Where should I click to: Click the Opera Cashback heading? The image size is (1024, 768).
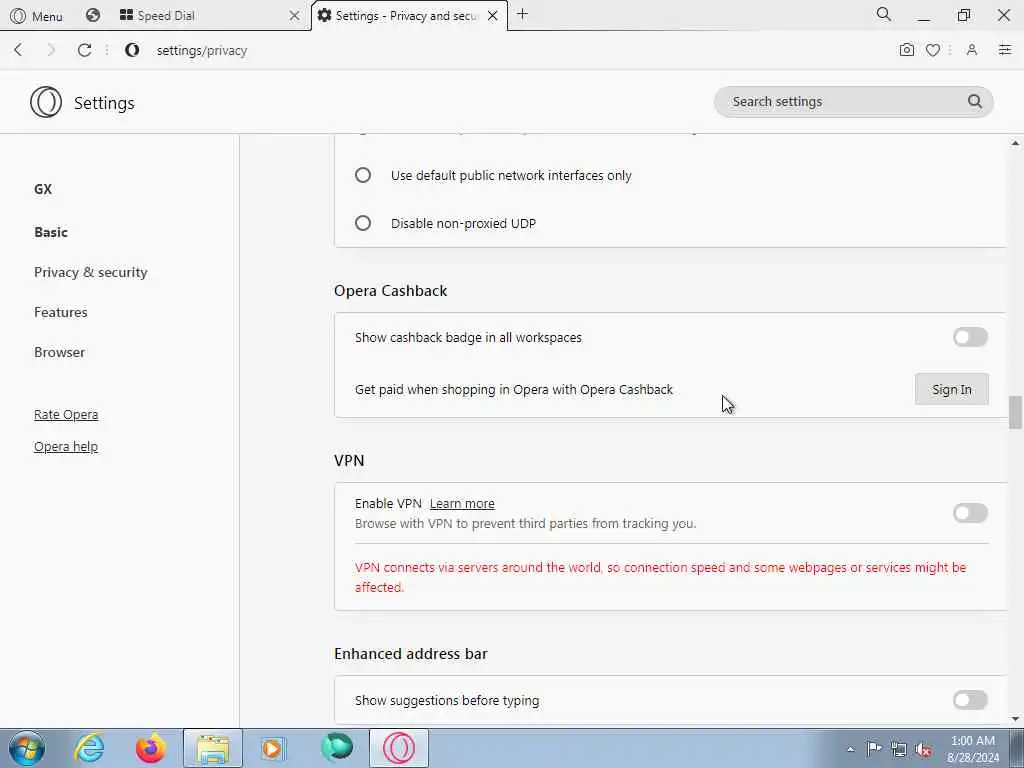[x=391, y=291]
